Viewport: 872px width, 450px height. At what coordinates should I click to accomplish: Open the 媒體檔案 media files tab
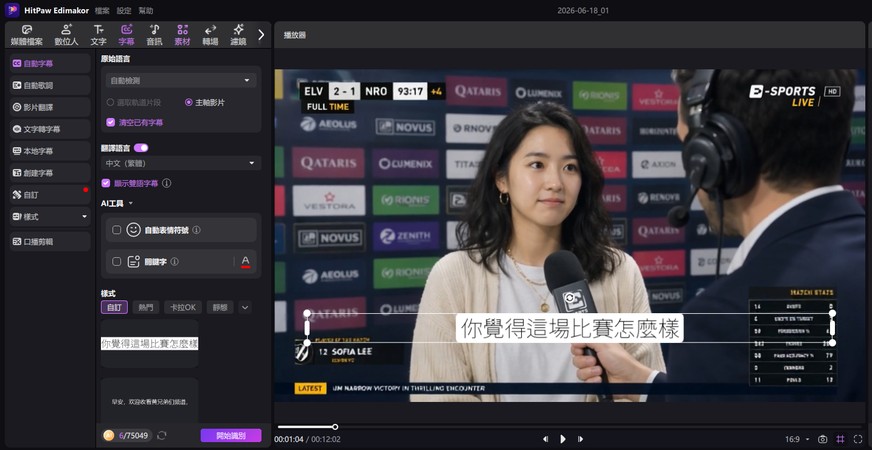[27, 35]
